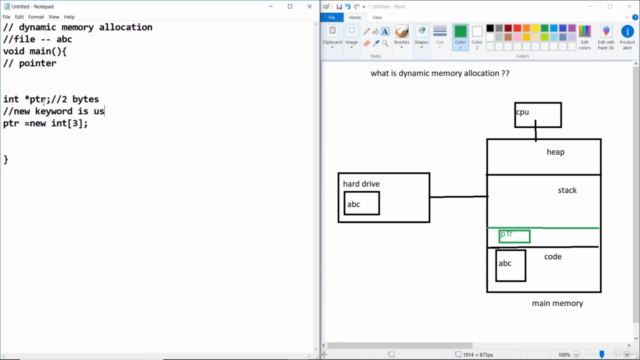Click the 'ptr =new int[3];' line in Notepad
The width and height of the screenshot is (640, 360).
click(45, 123)
